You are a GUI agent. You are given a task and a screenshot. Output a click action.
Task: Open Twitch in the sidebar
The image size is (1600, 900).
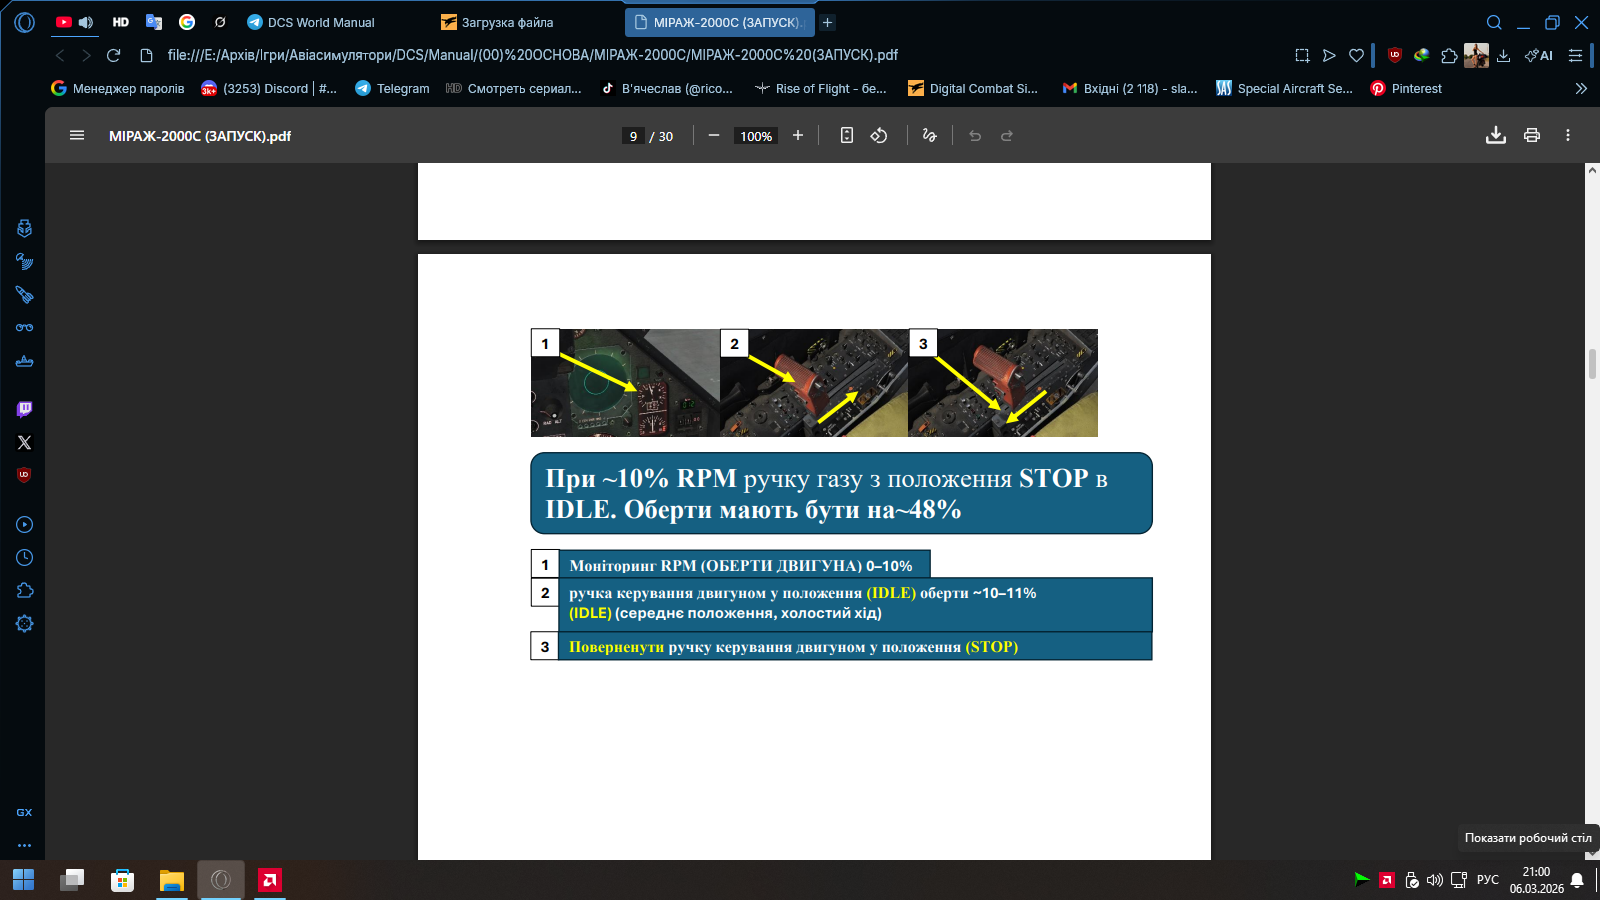pyautogui.click(x=25, y=409)
